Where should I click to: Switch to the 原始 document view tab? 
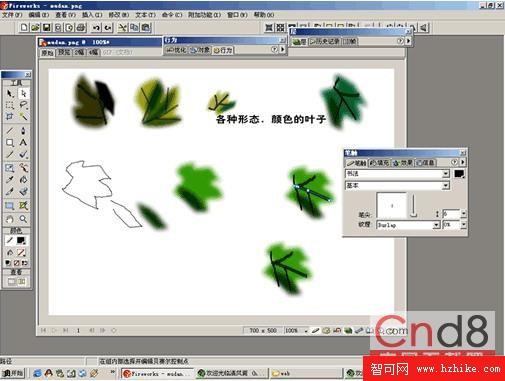point(47,53)
